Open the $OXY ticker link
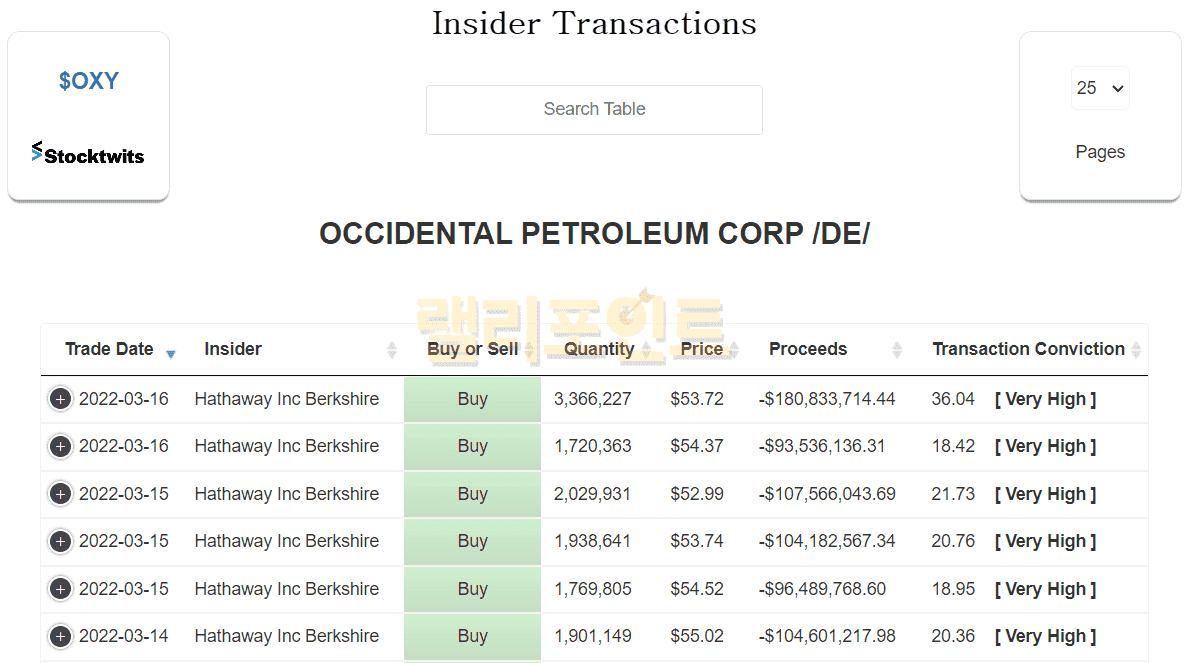 (88, 81)
